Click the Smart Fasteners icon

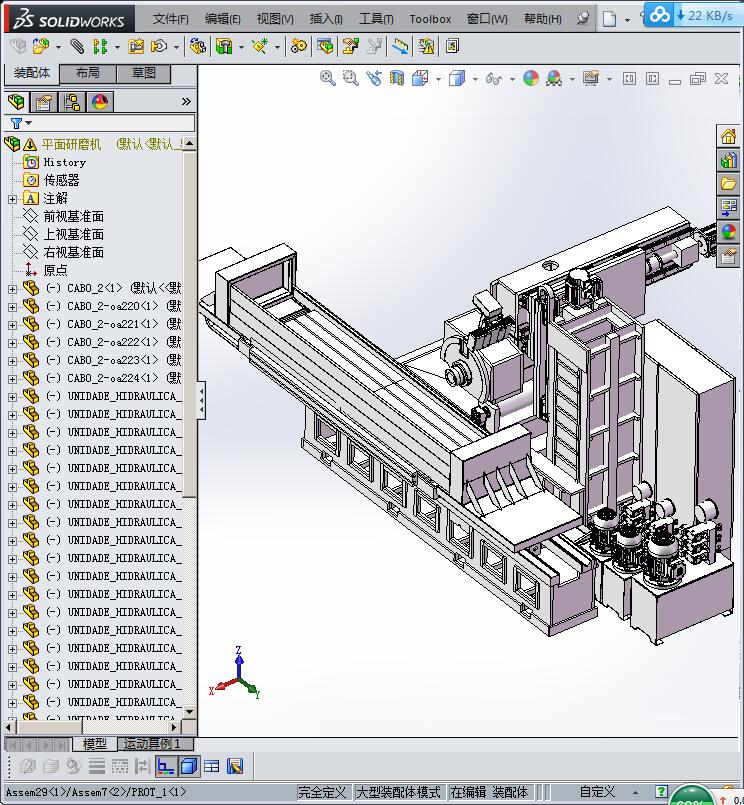136,47
